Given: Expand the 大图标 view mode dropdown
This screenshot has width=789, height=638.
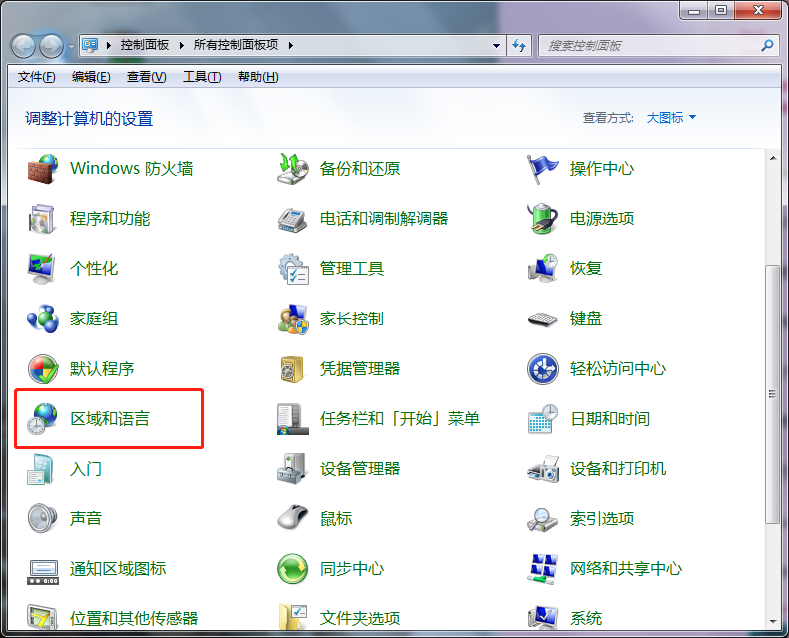Looking at the screenshot, I should [x=671, y=118].
